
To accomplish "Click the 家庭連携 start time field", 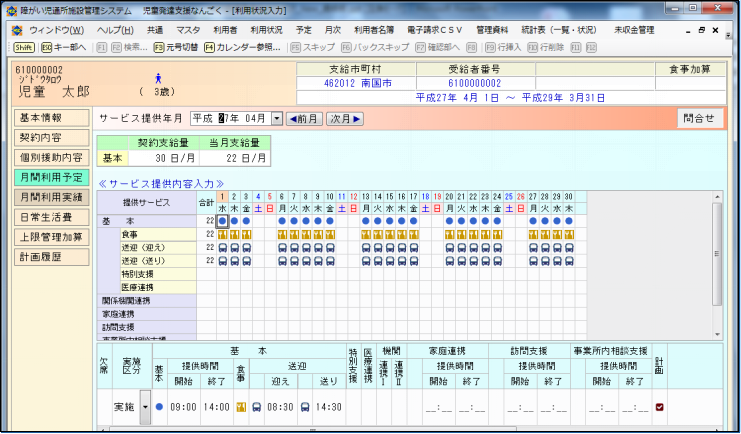I will [440, 407].
